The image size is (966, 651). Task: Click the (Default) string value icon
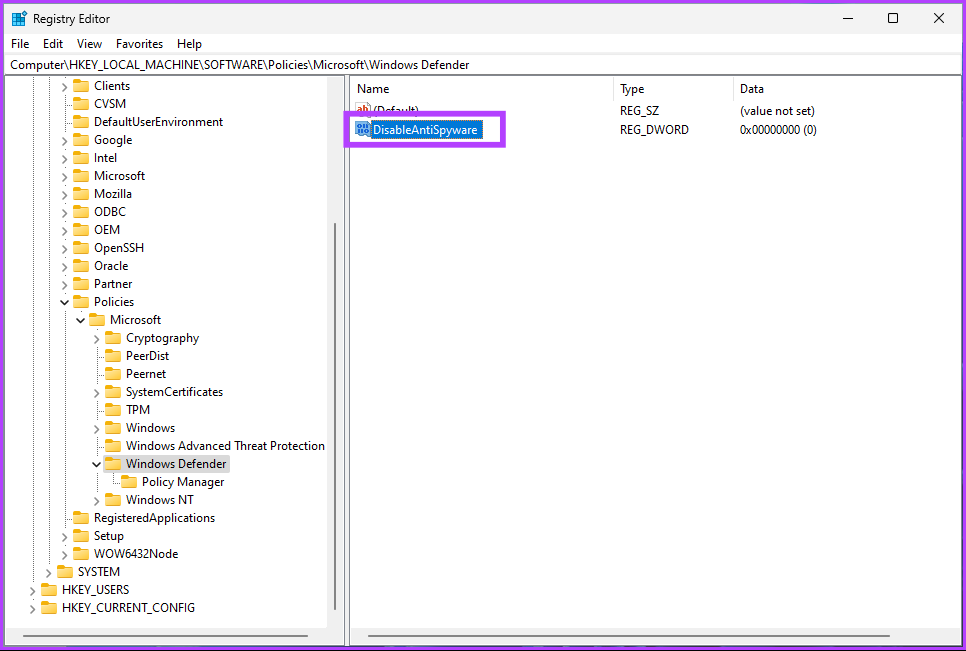click(362, 110)
